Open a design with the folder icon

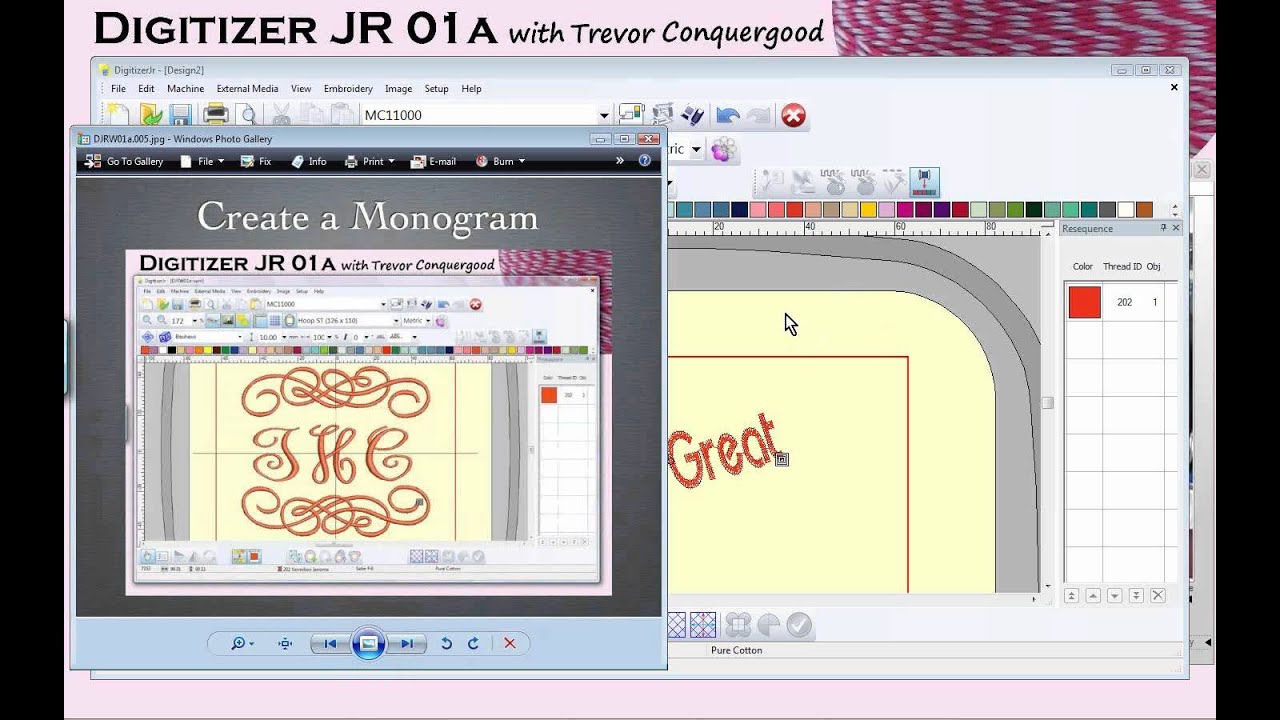click(x=151, y=115)
